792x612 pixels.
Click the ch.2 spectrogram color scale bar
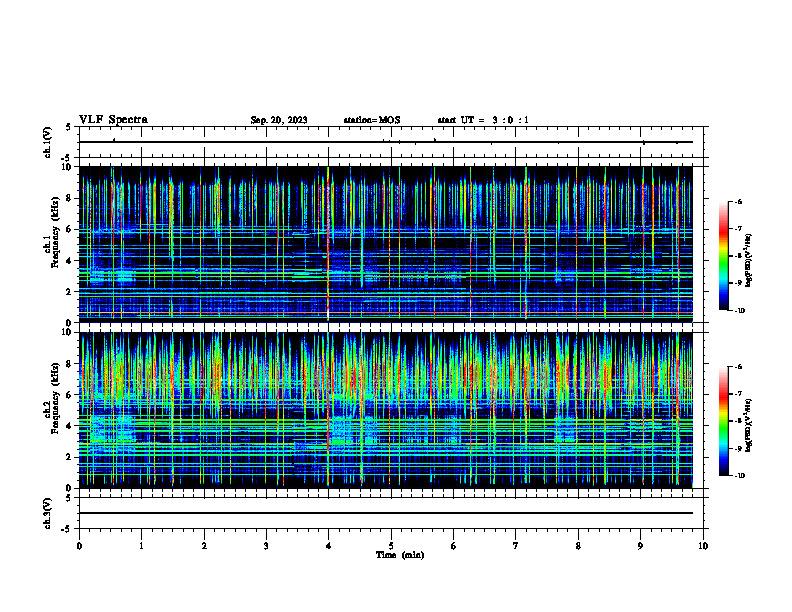pyautogui.click(x=723, y=421)
